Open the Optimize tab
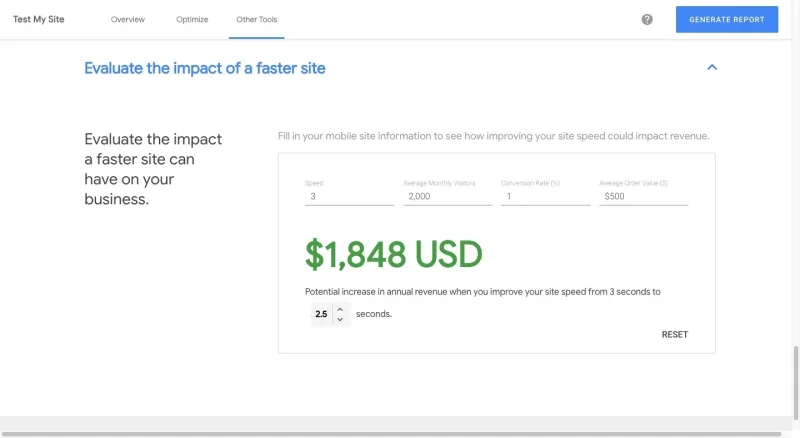 192,20
